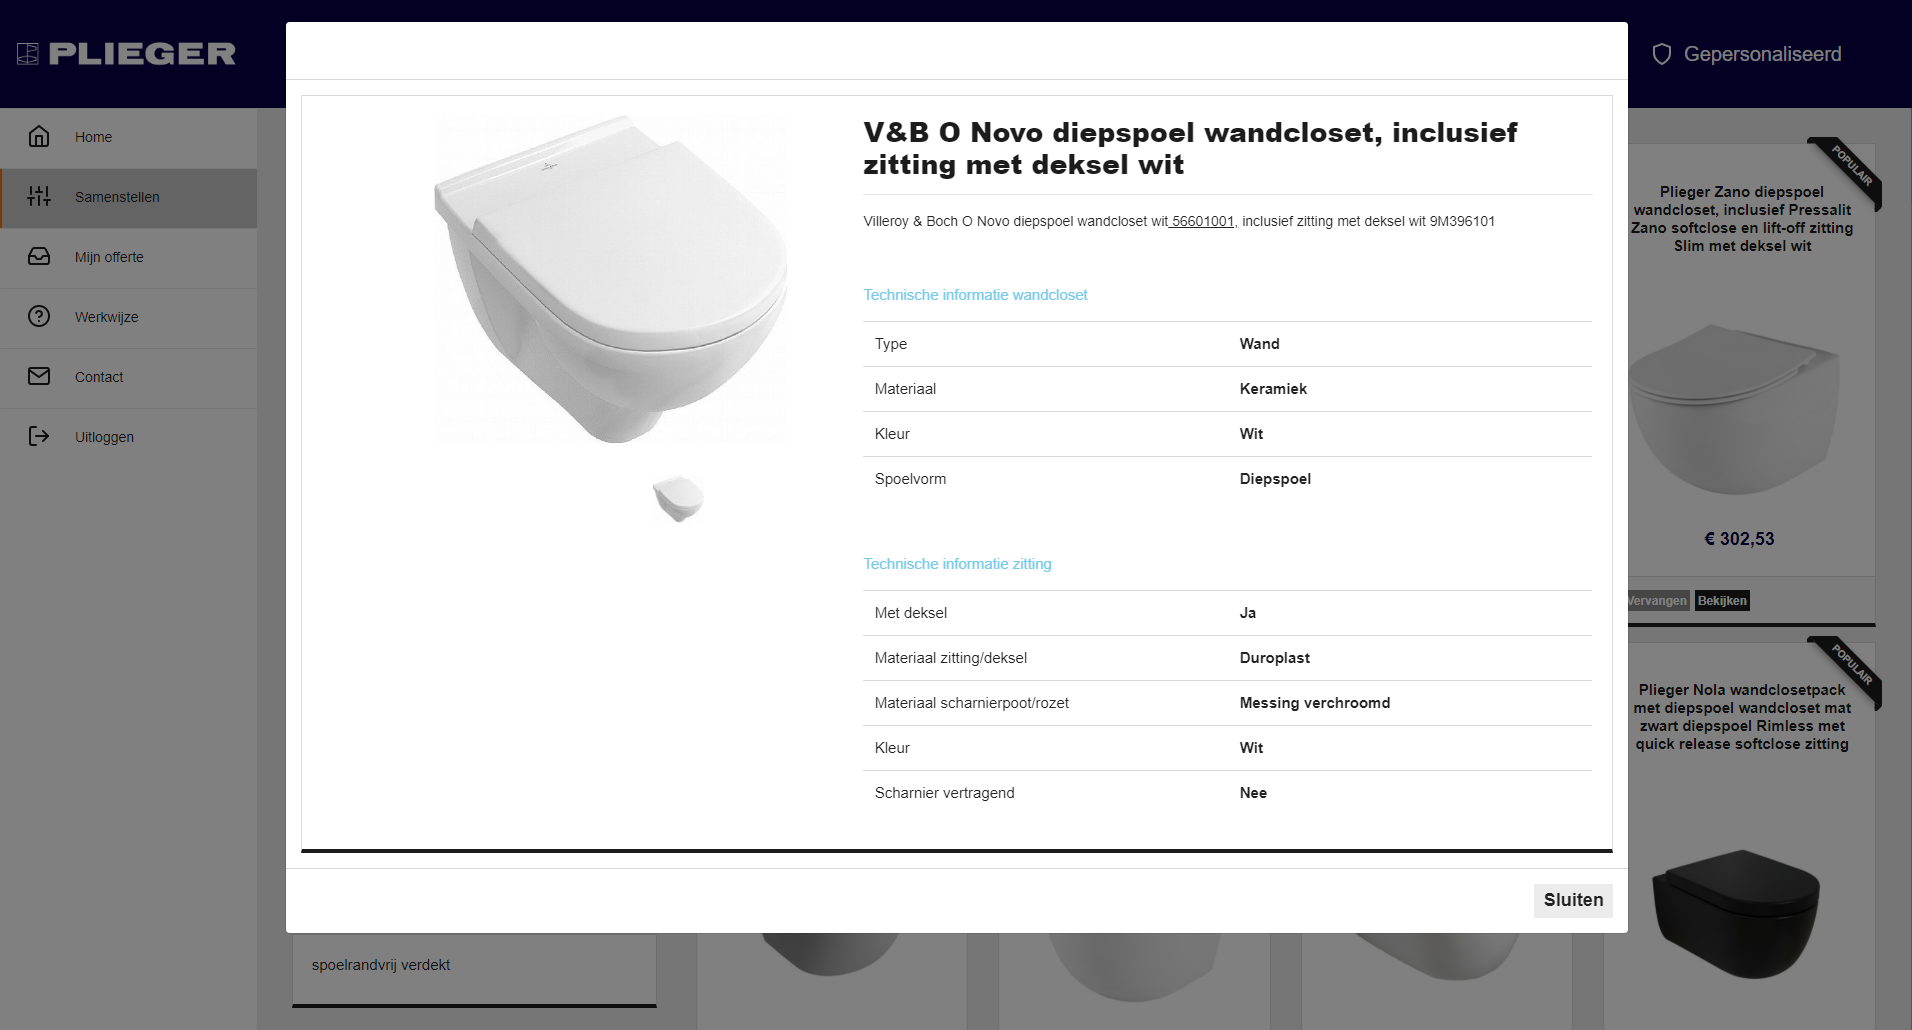This screenshot has width=1912, height=1030.
Task: Open the Werkwijze sidebar entry
Action: [x=106, y=317]
